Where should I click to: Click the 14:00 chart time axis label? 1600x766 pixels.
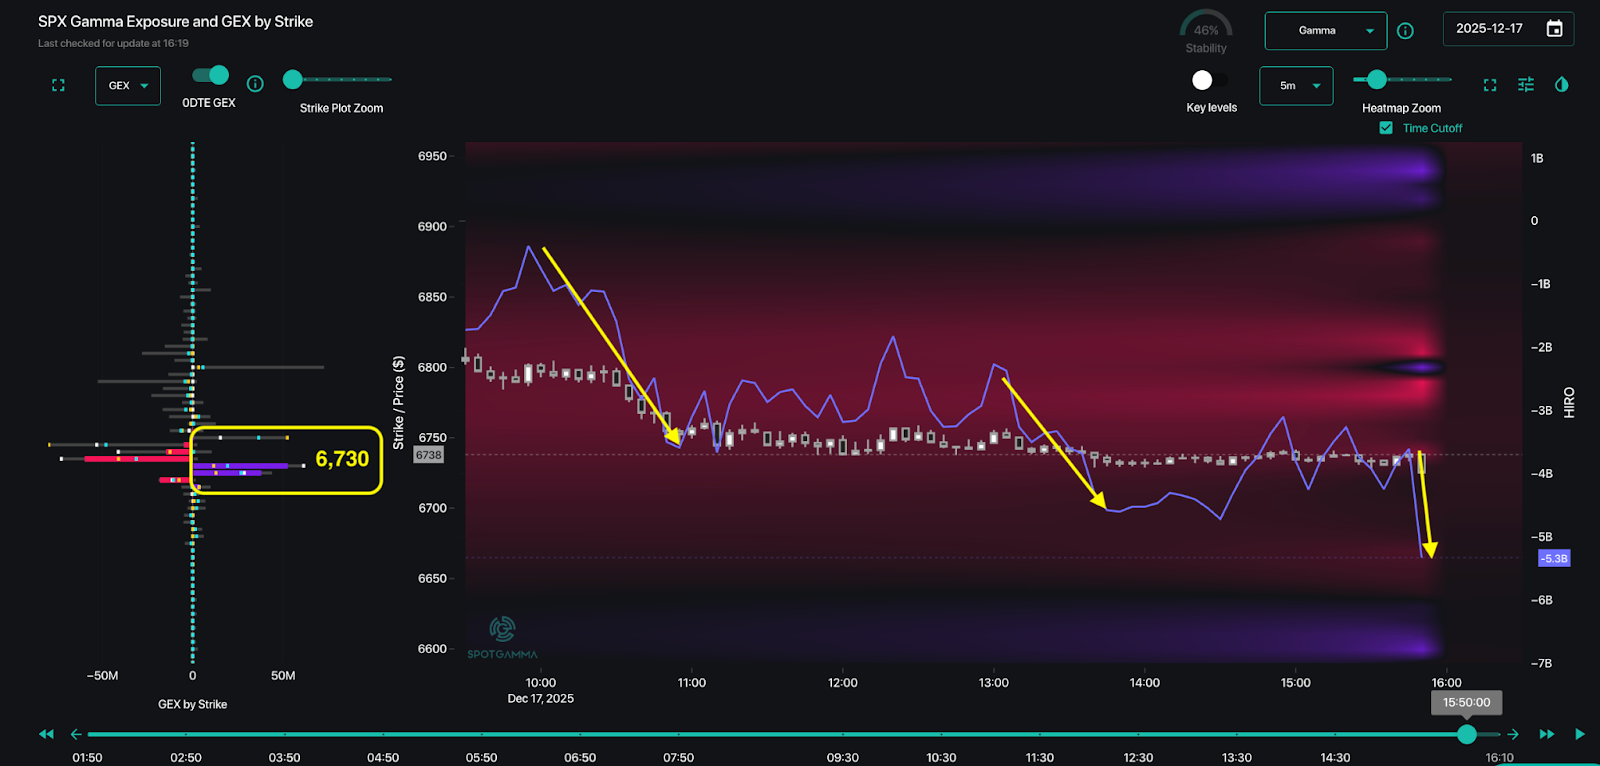click(x=1144, y=683)
